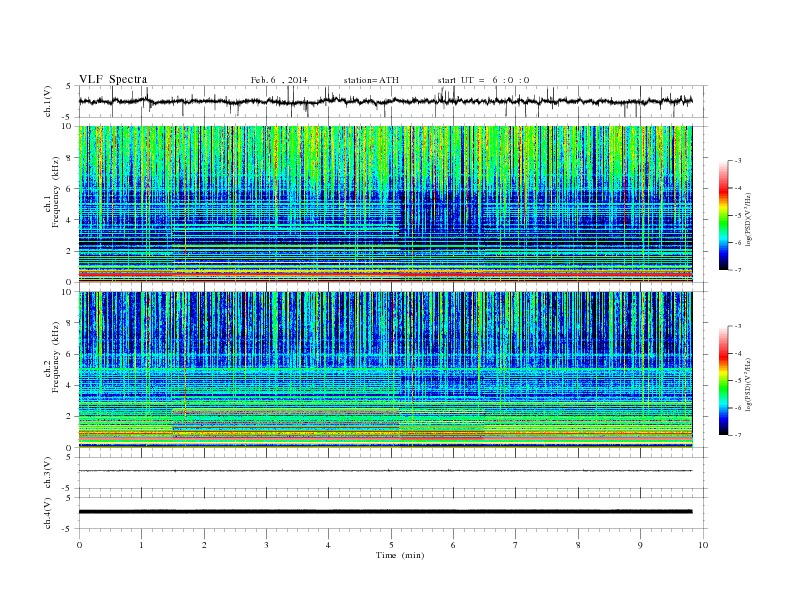The width and height of the screenshot is (792, 612).
Task: Click the ch.2 spectrogram panel
Action: click(x=385, y=369)
